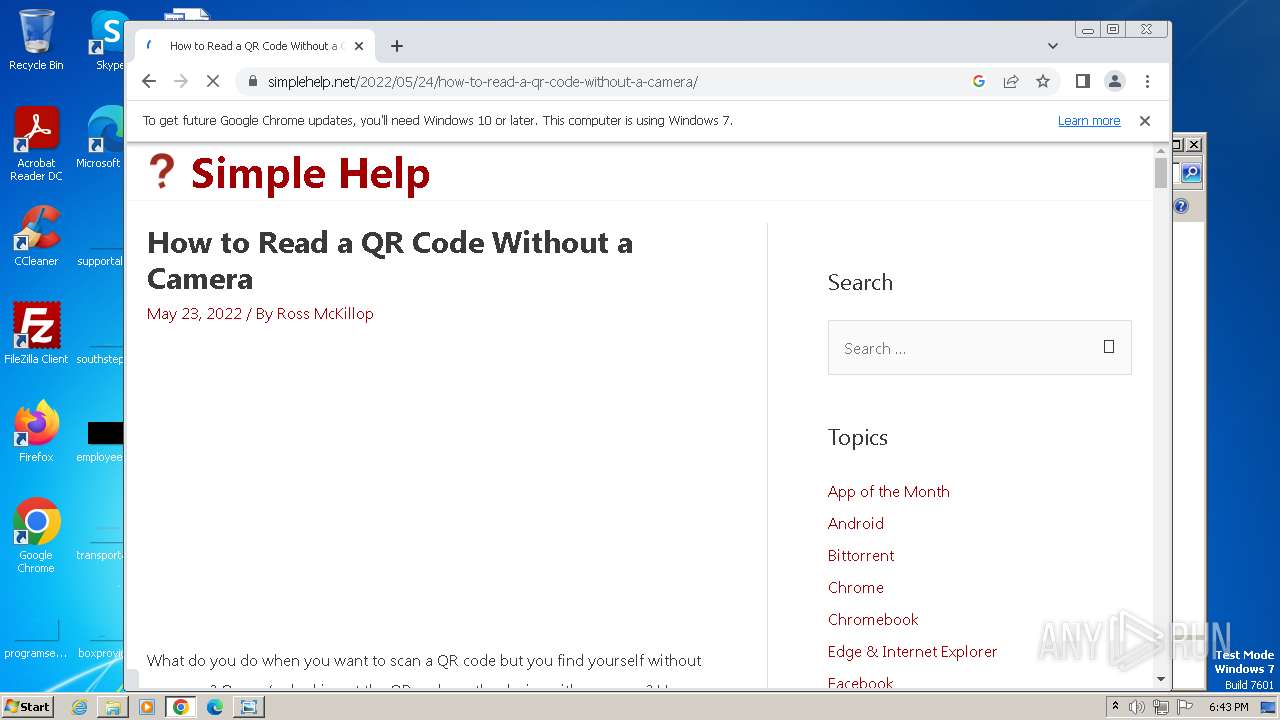This screenshot has width=1280, height=720.
Task: Open the Learn more link in update bar
Action: [x=1089, y=120]
